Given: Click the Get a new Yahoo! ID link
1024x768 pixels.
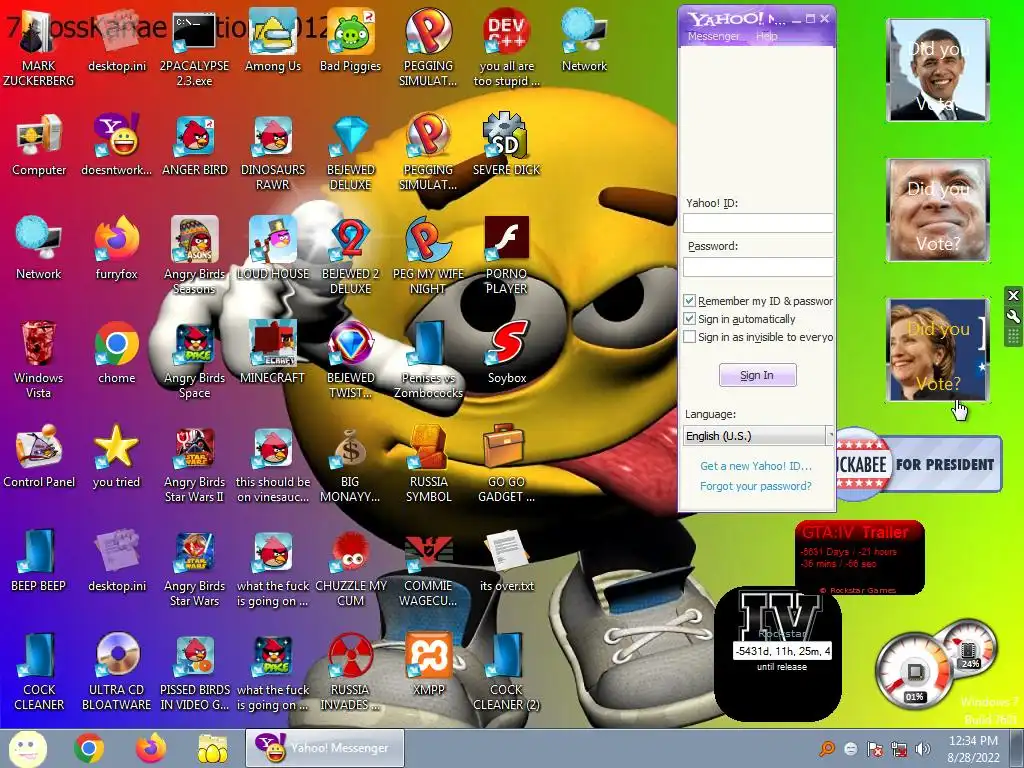Looking at the screenshot, I should [x=756, y=466].
